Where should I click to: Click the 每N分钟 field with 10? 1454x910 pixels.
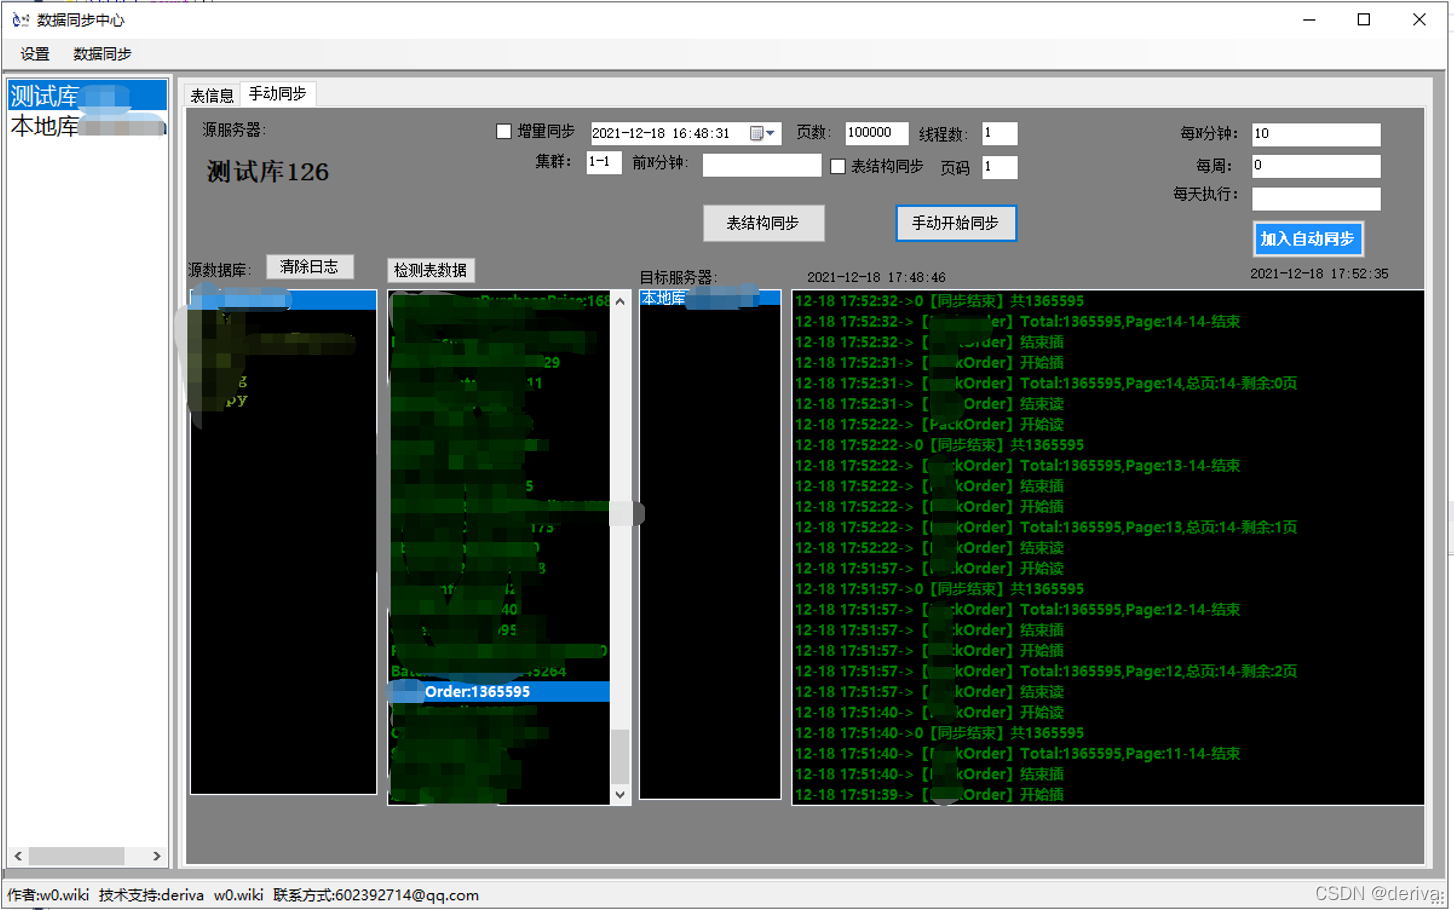(x=1316, y=134)
